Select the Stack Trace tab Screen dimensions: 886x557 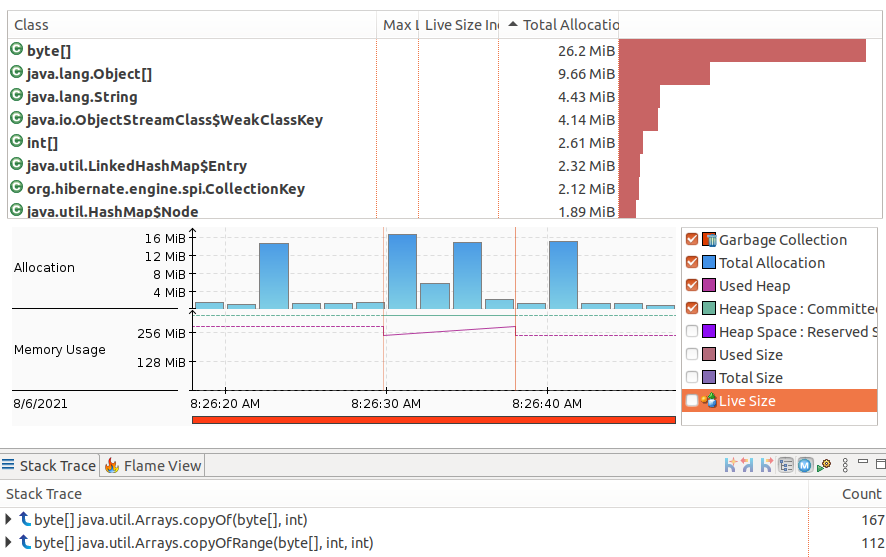click(49, 466)
